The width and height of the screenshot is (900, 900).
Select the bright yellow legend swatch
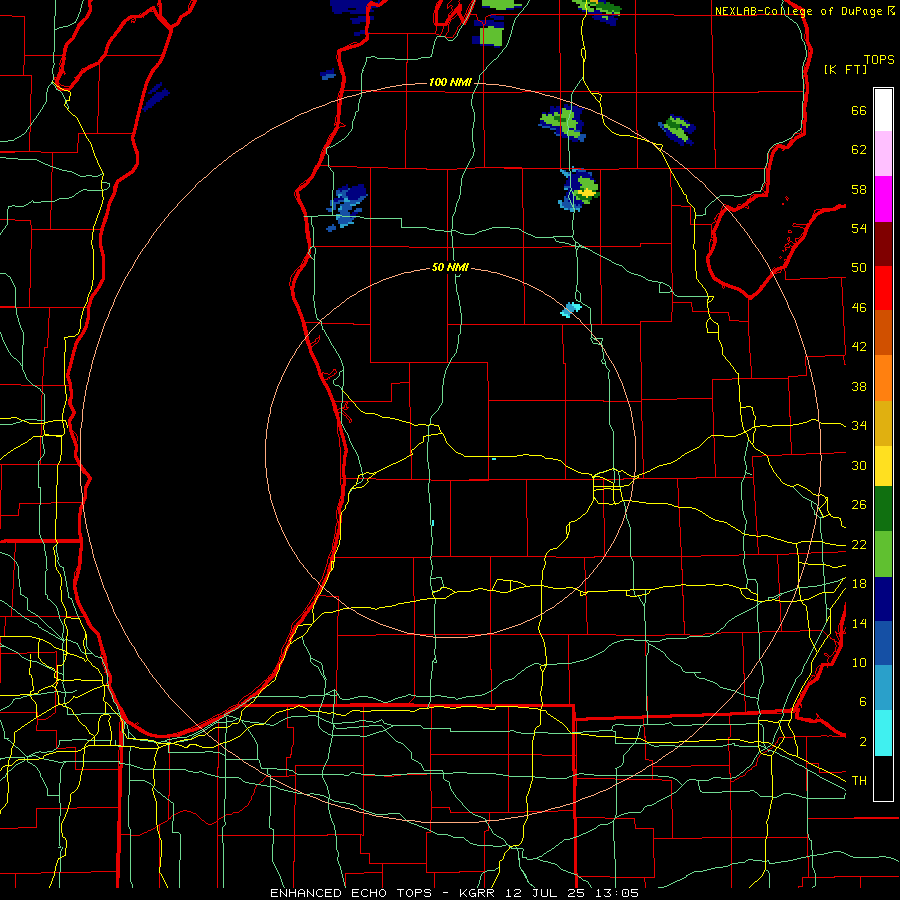(x=883, y=465)
